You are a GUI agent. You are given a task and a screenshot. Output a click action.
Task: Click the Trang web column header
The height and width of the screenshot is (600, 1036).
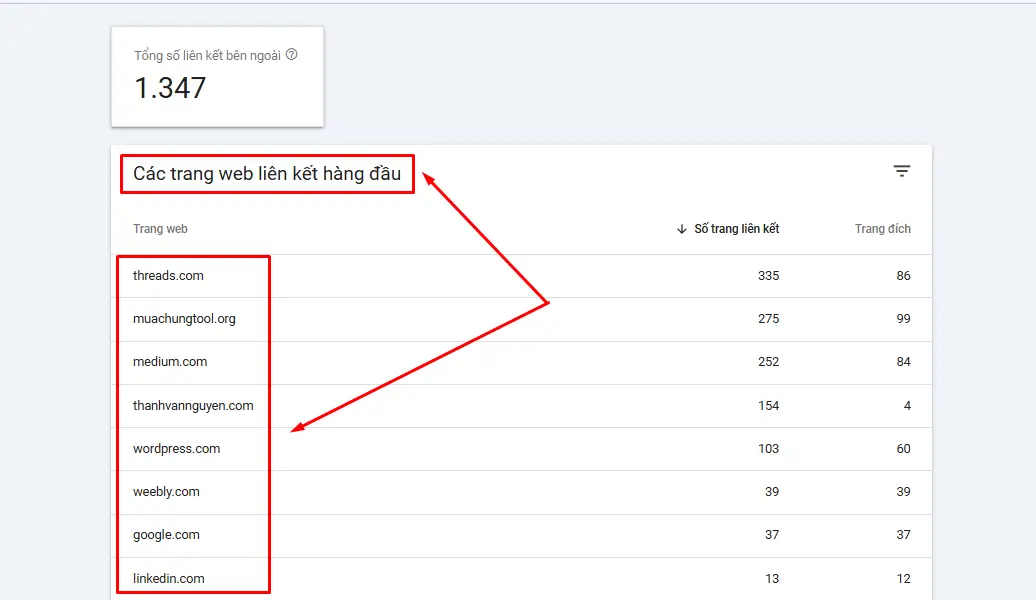click(160, 229)
